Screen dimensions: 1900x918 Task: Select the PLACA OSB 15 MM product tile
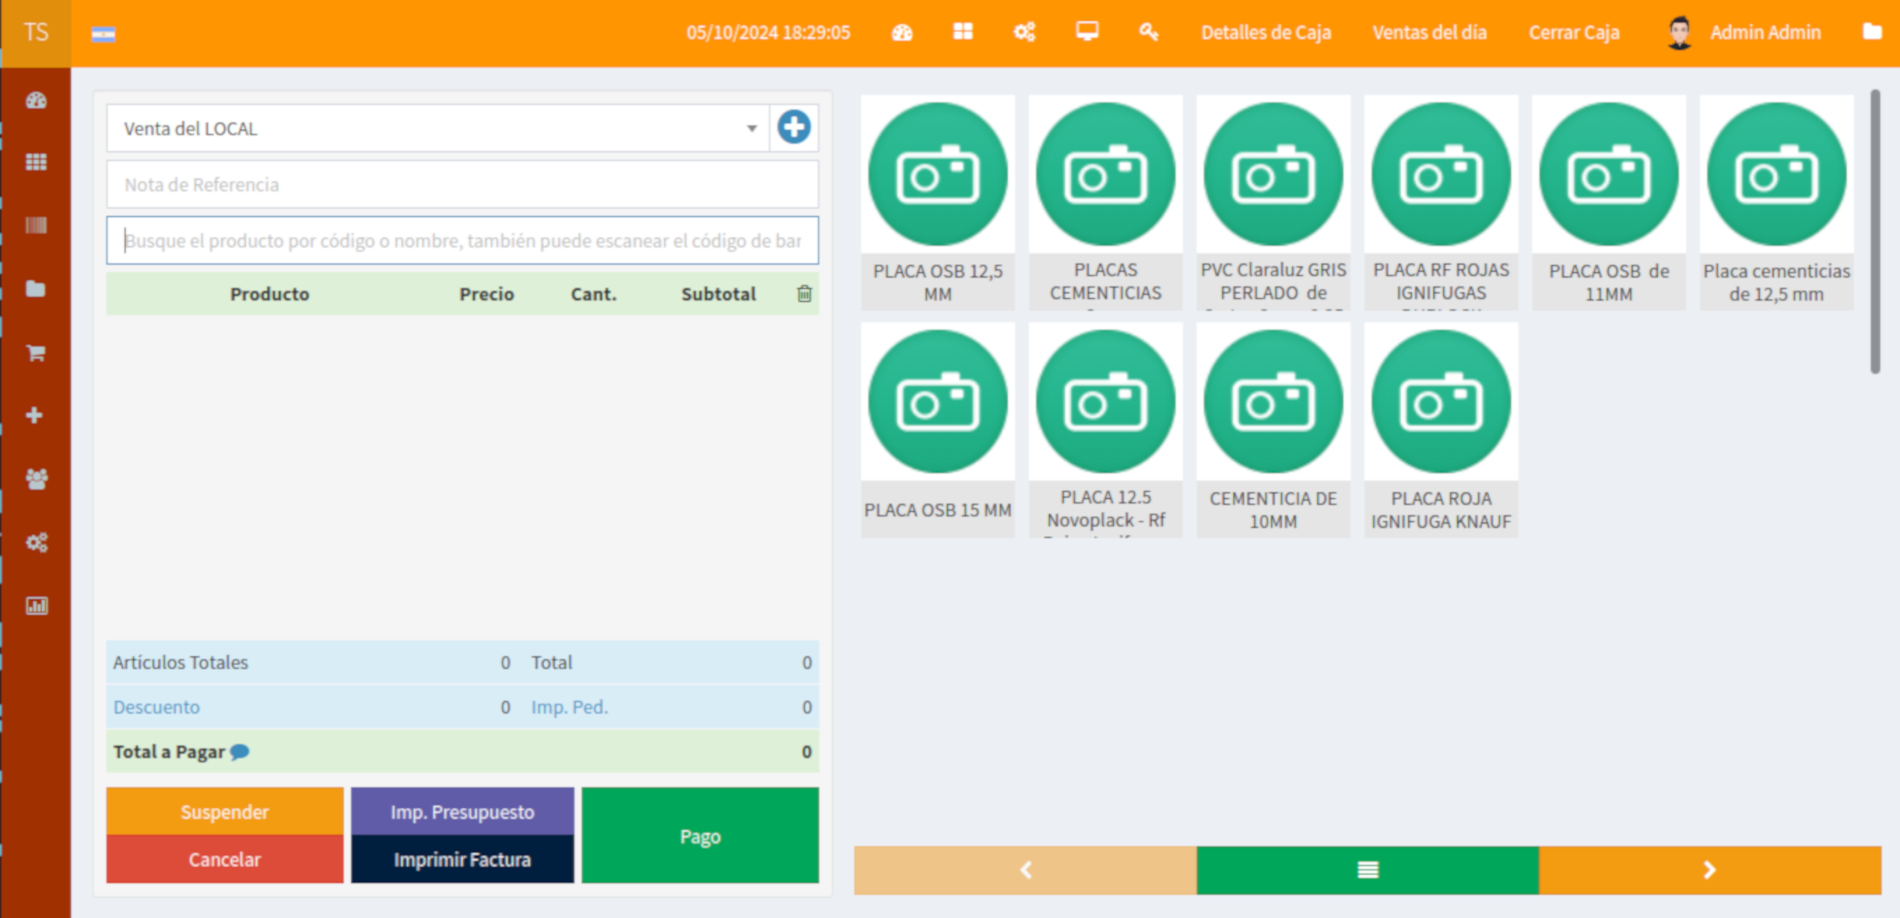click(x=937, y=430)
